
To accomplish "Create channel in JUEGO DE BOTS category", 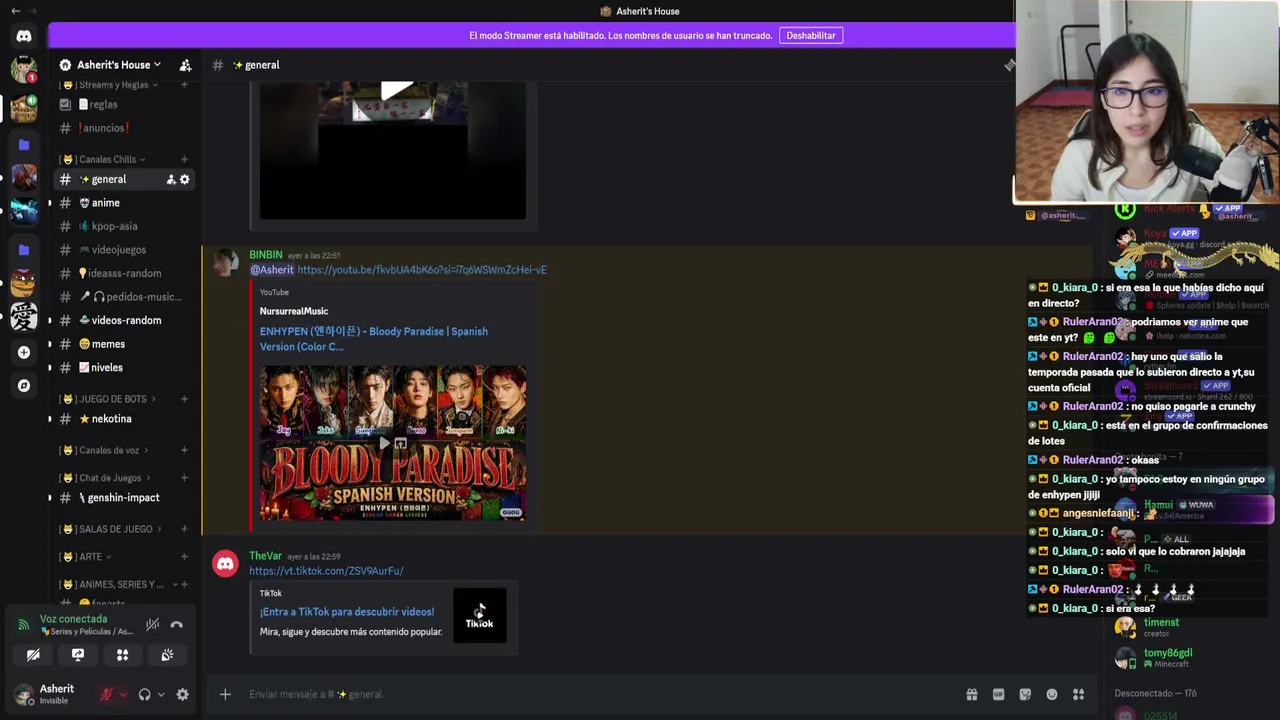I will tap(184, 399).
